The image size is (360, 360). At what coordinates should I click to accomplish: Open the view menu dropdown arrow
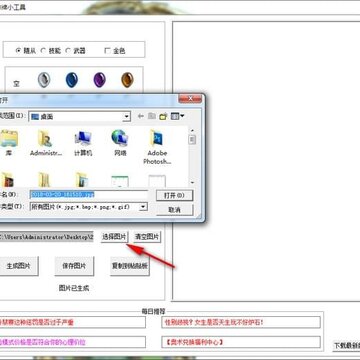click(182, 116)
